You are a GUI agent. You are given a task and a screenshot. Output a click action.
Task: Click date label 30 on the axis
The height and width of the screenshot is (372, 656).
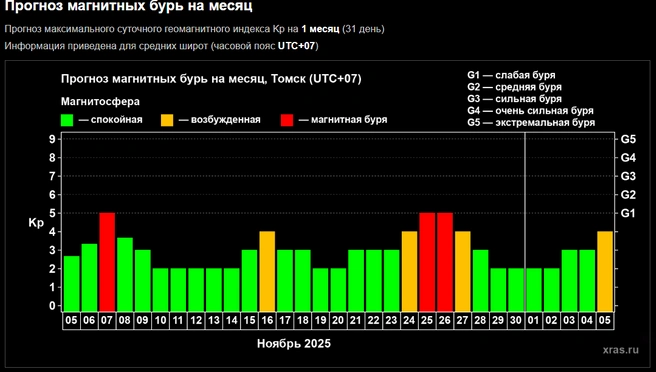pos(516,321)
